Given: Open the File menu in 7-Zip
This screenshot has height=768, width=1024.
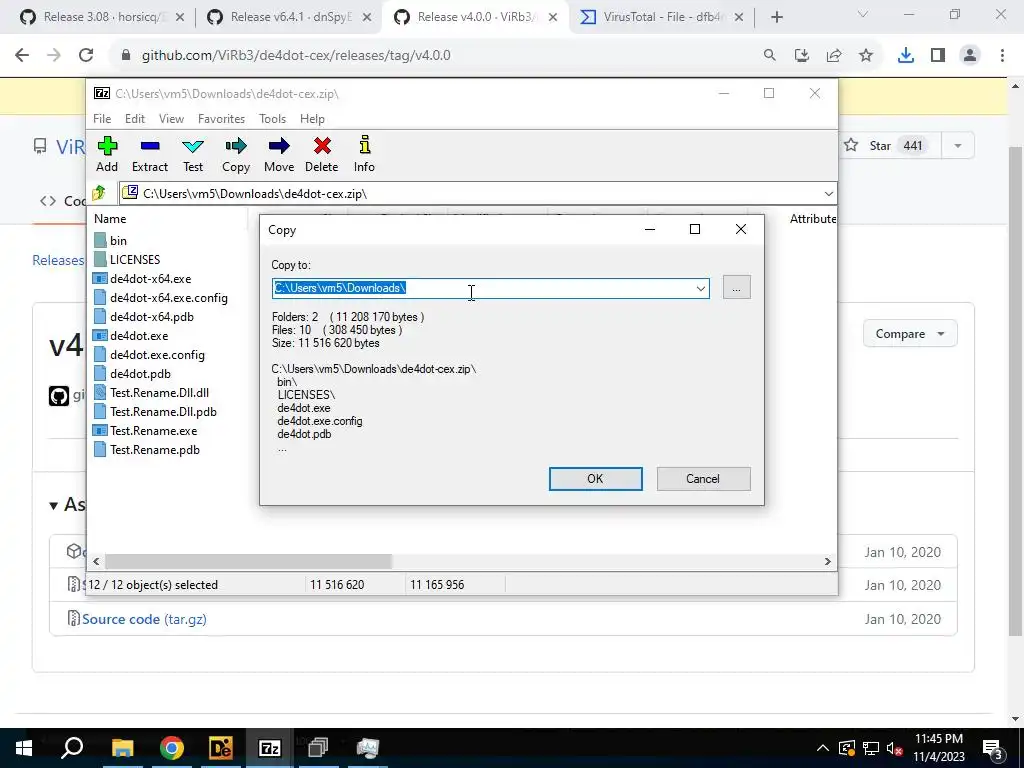Looking at the screenshot, I should click(x=102, y=119).
